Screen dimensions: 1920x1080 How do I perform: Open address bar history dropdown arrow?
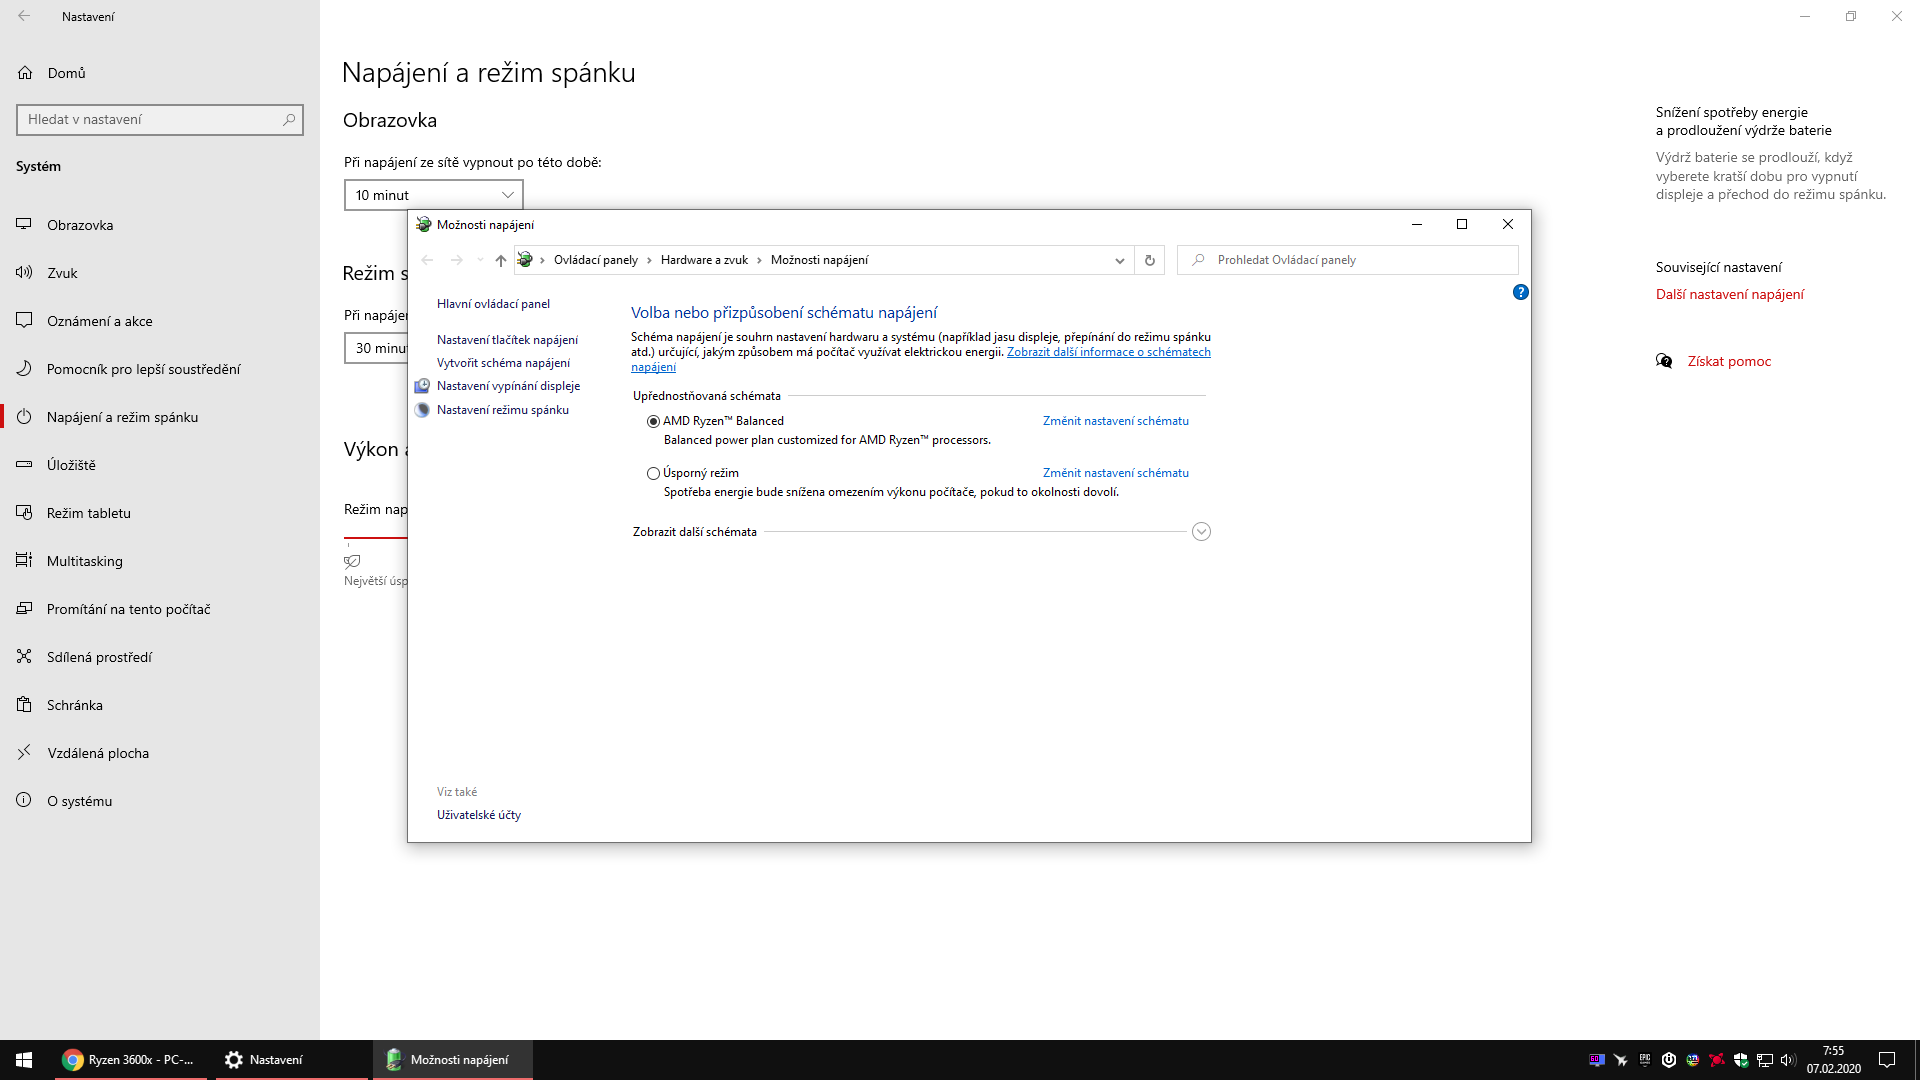(x=1119, y=260)
